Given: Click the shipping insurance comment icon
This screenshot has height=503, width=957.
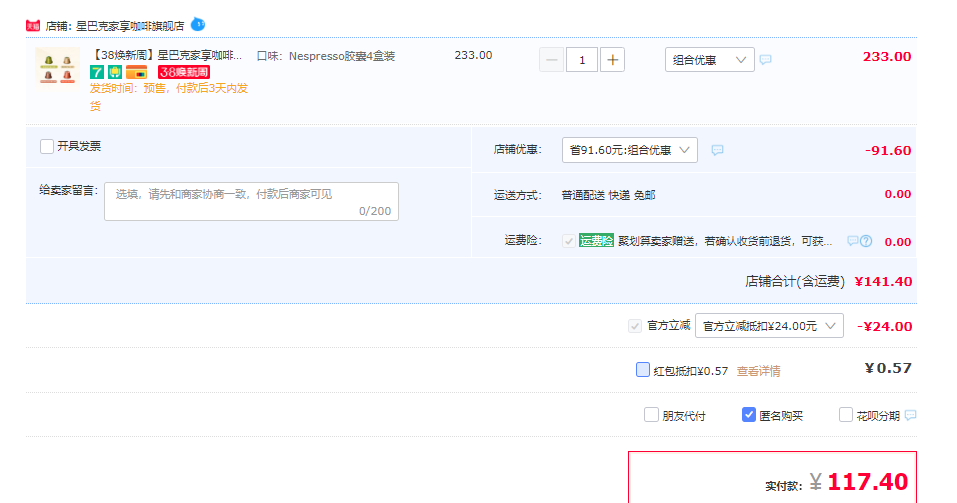Looking at the screenshot, I should coord(853,241).
